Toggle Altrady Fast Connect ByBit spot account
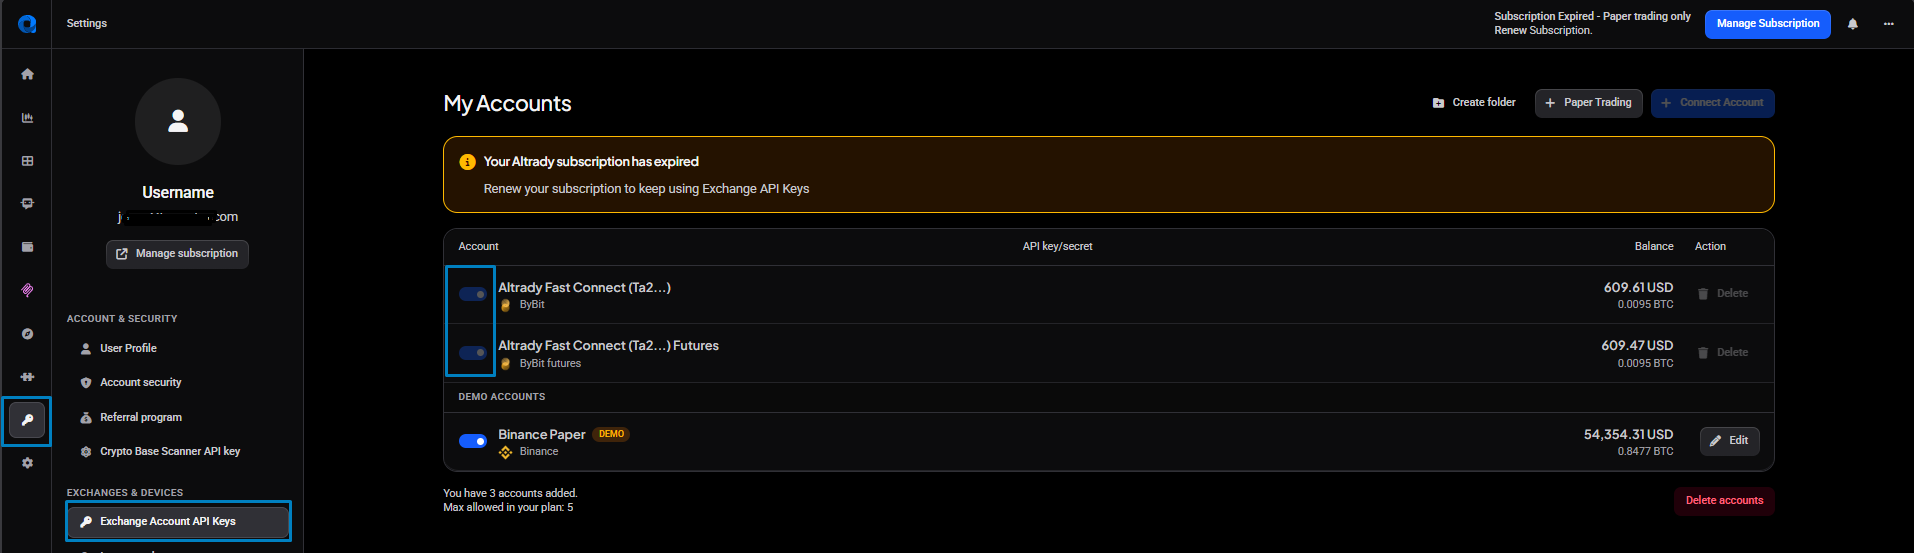The height and width of the screenshot is (553, 1914). click(473, 294)
